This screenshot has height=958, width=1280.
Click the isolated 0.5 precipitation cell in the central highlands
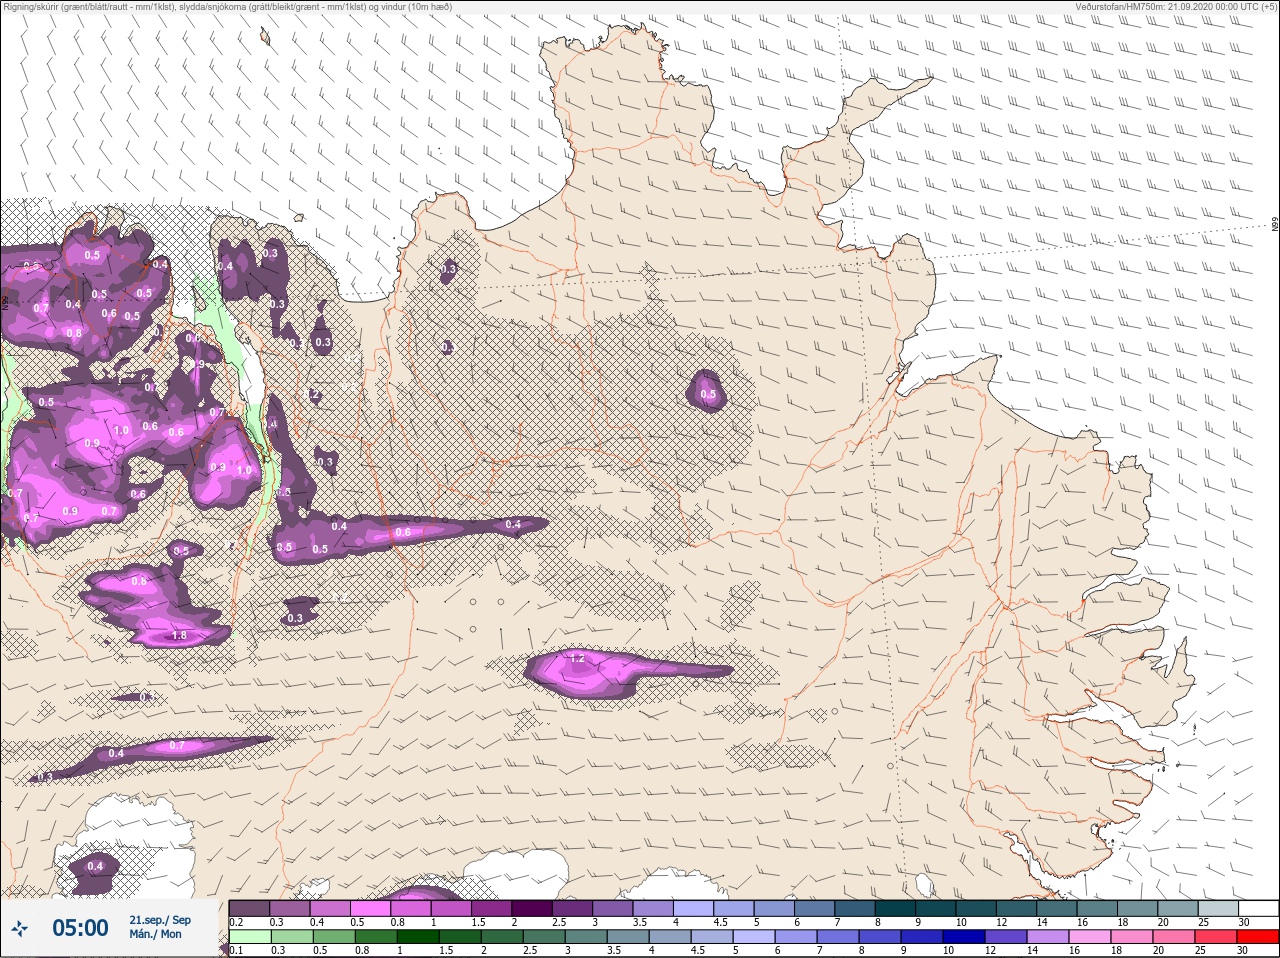click(708, 394)
